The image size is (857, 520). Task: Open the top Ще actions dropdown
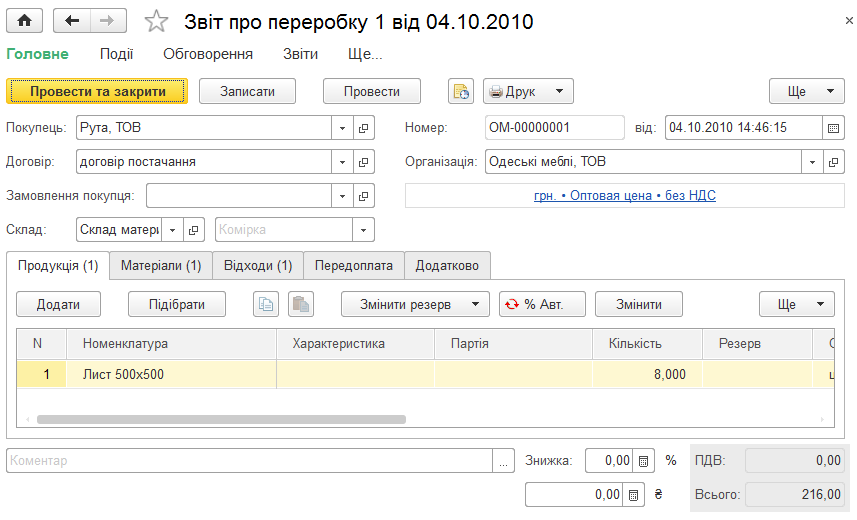807,91
